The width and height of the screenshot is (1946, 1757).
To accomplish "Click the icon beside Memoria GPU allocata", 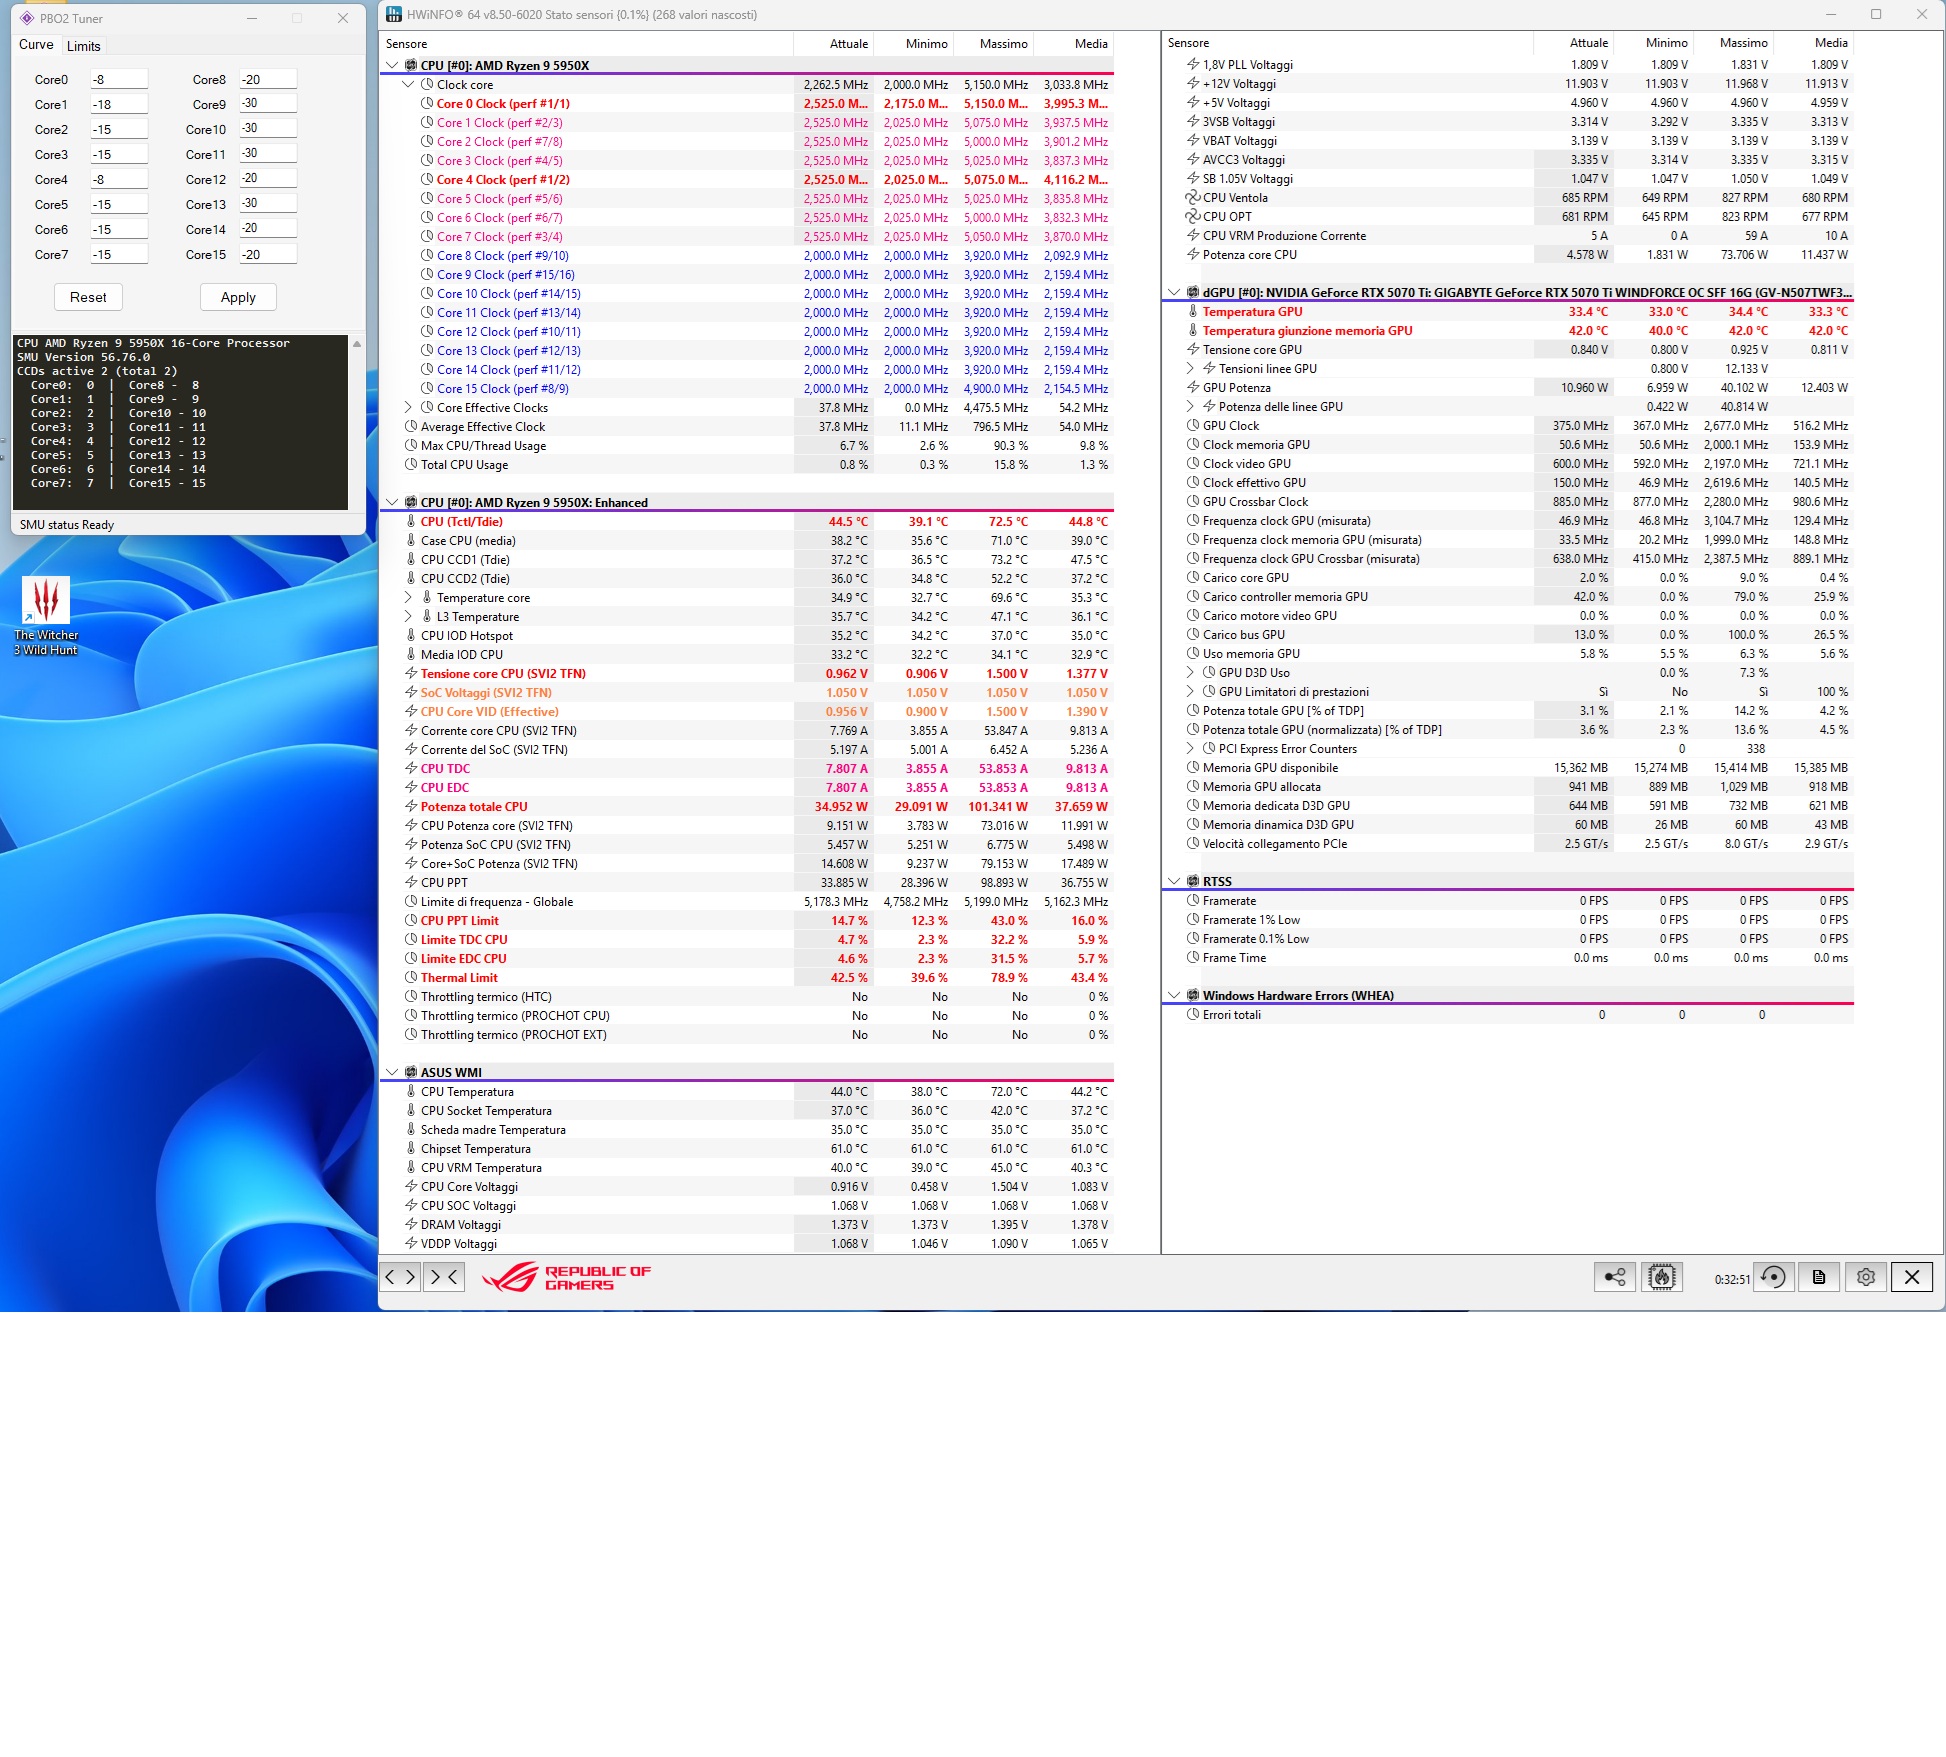I will pyautogui.click(x=1192, y=787).
